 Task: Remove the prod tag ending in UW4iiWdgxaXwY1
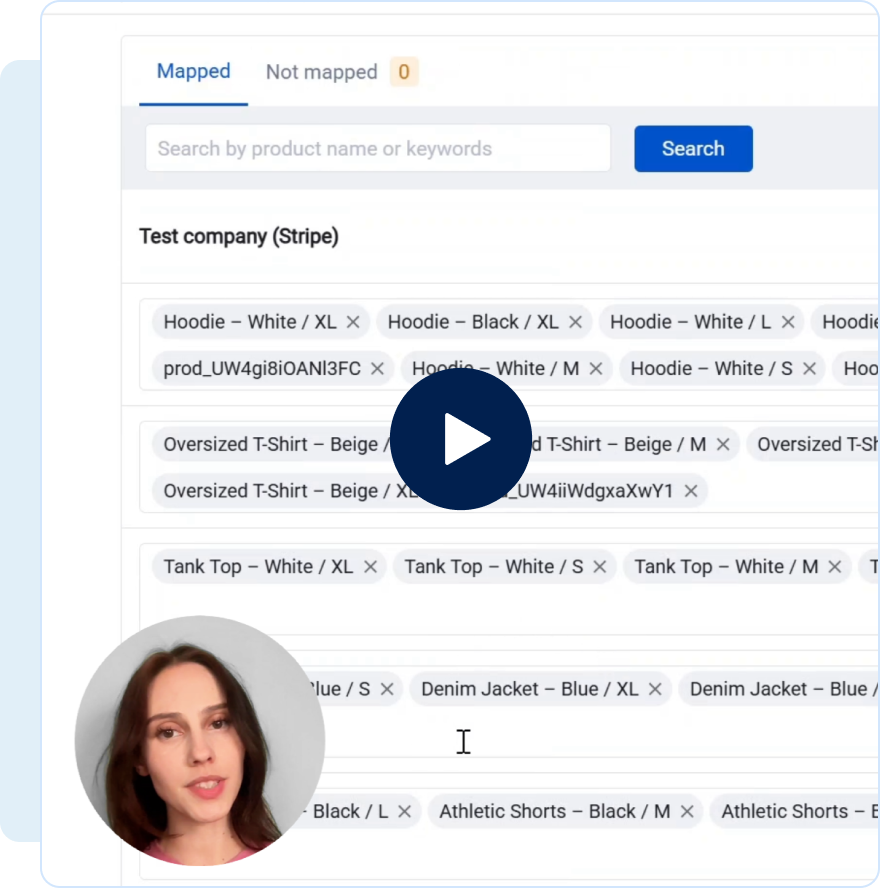pyautogui.click(x=690, y=491)
